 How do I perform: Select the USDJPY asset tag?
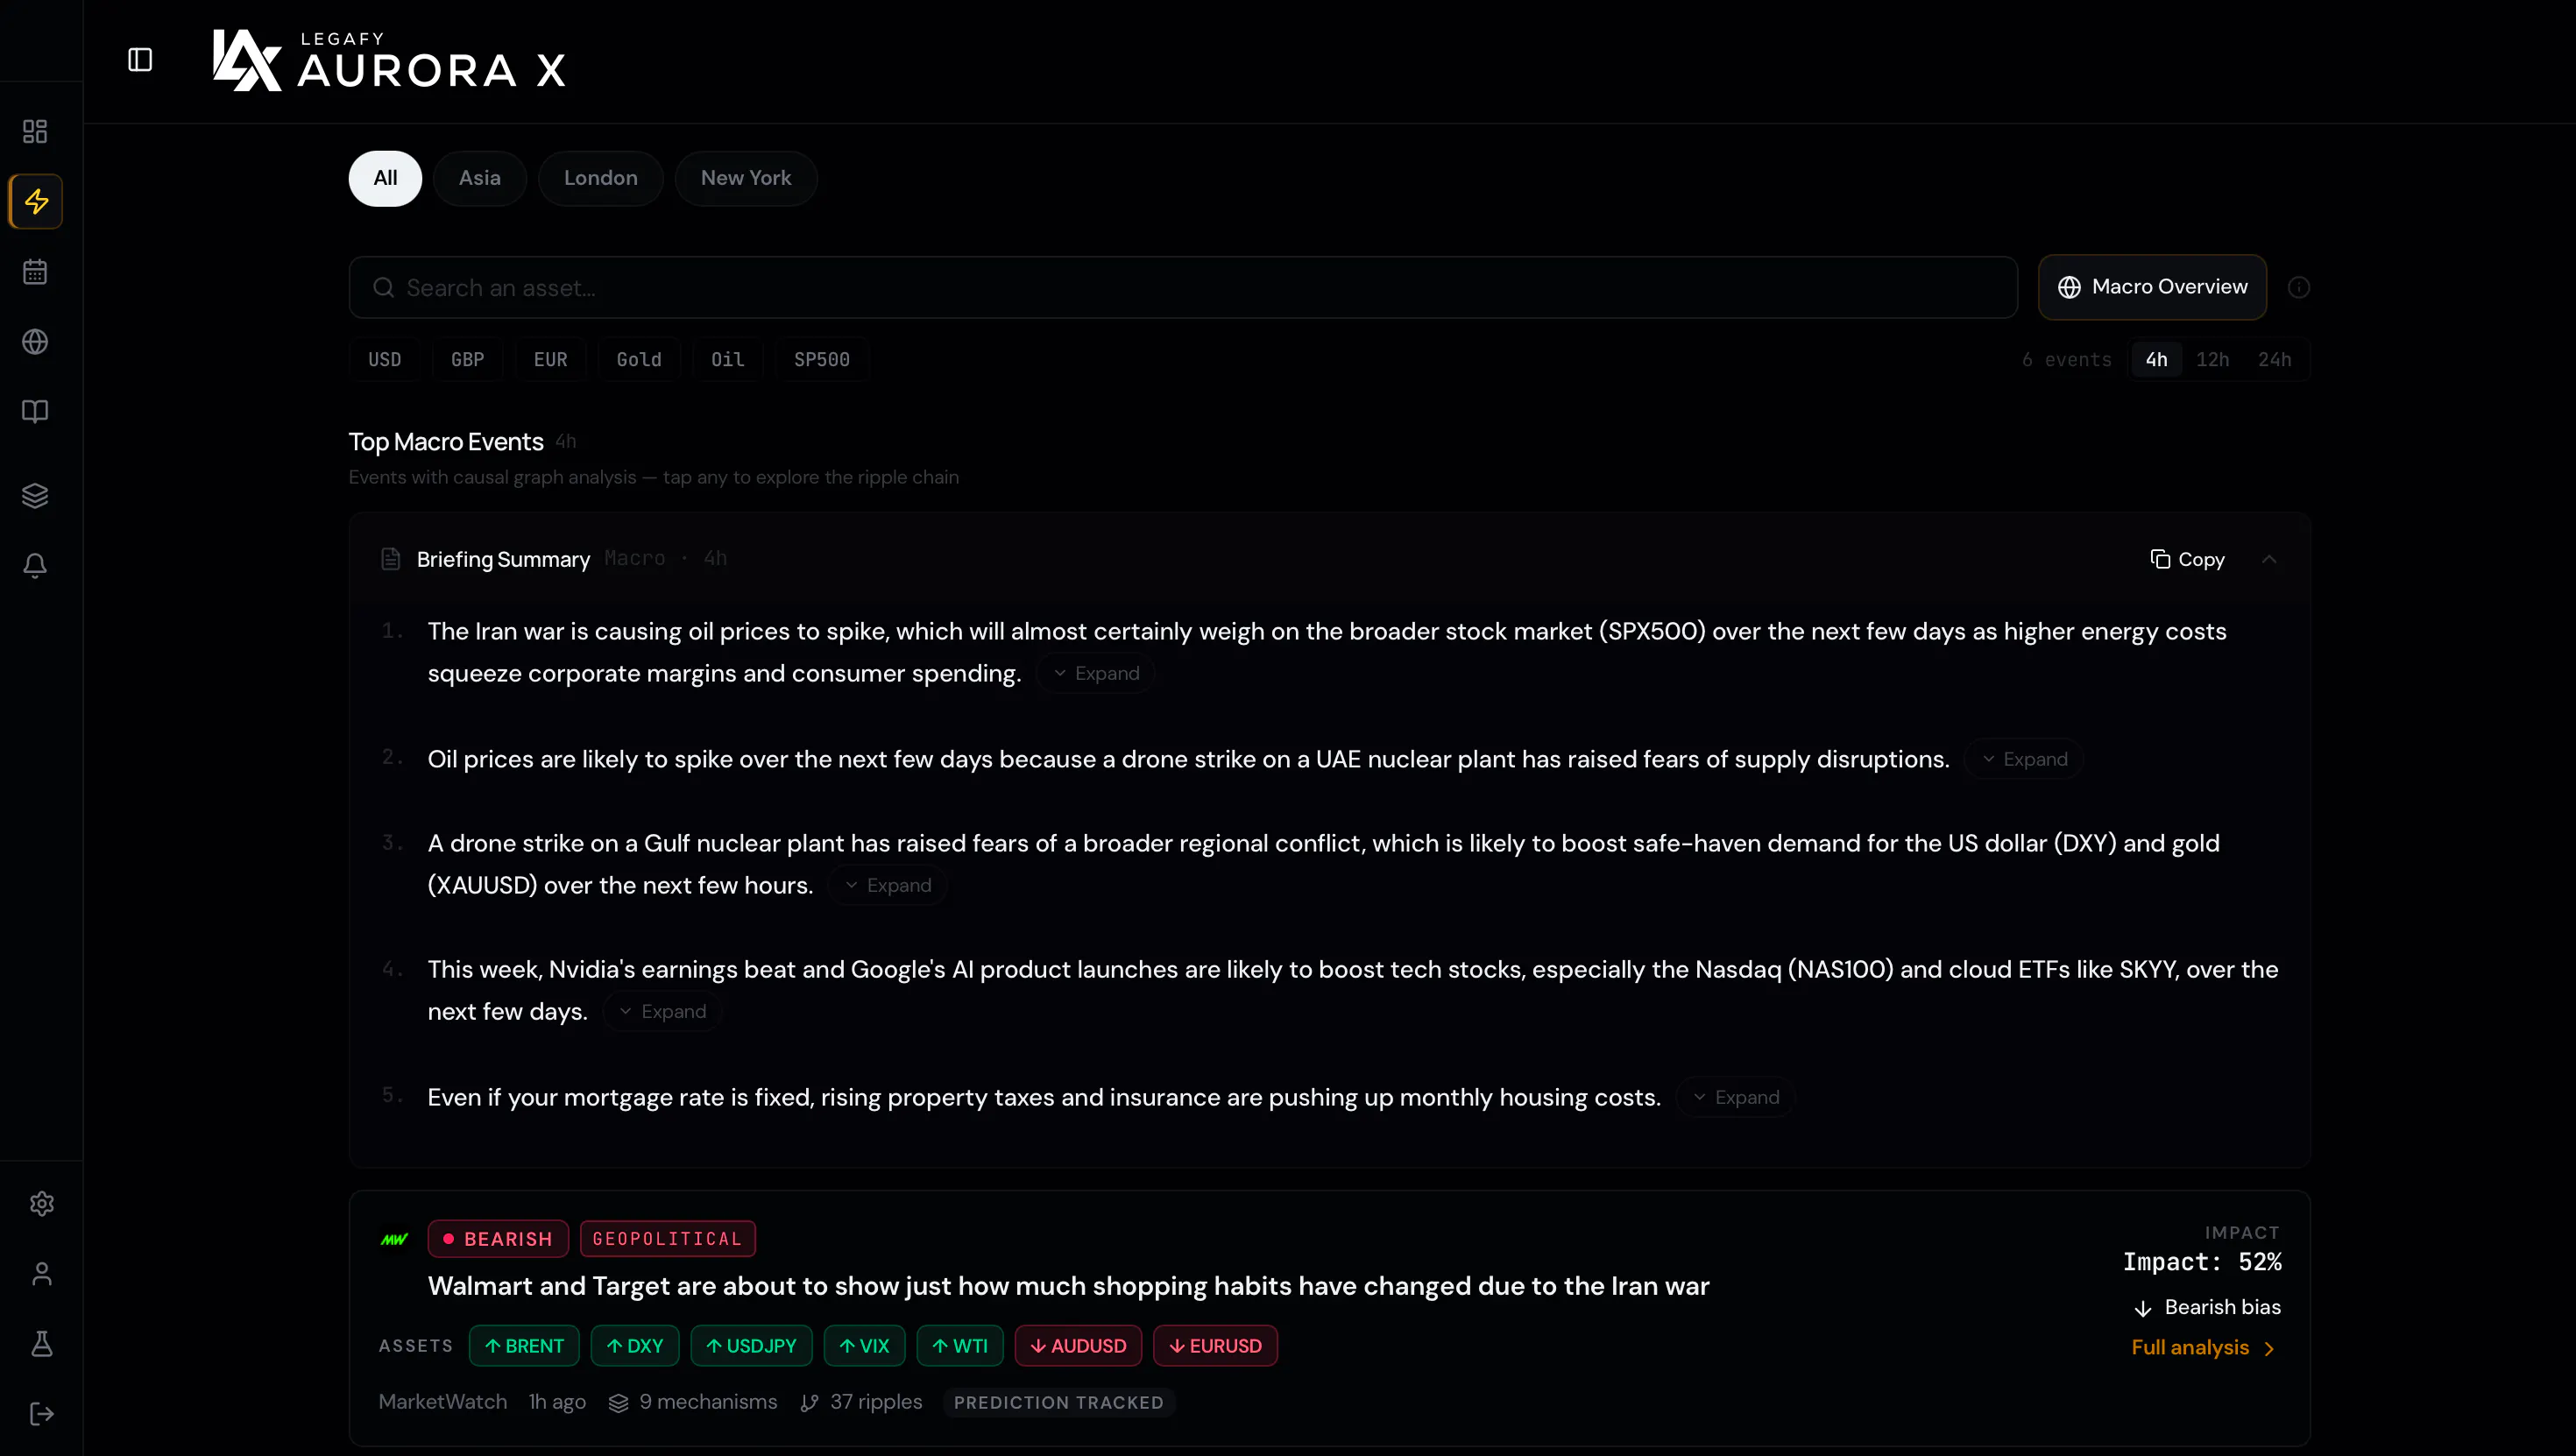(x=751, y=1346)
